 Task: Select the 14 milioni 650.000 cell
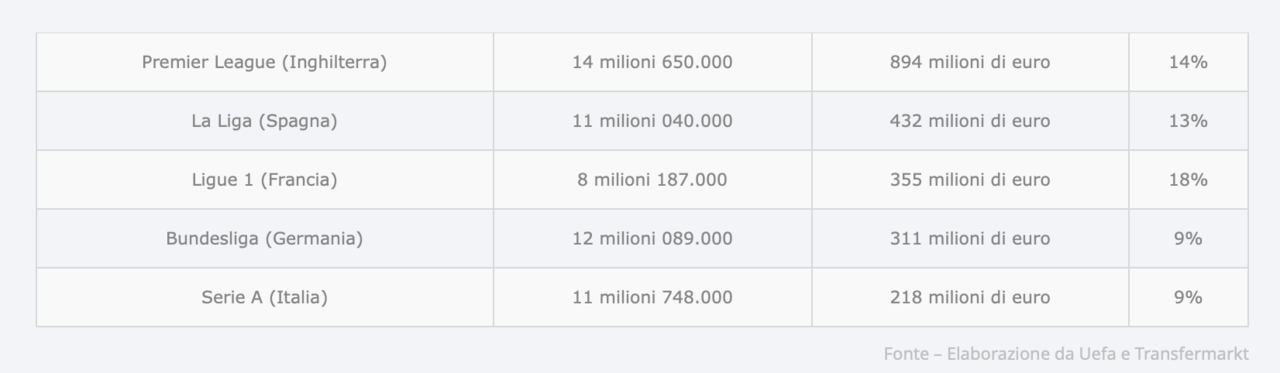pyautogui.click(x=652, y=62)
